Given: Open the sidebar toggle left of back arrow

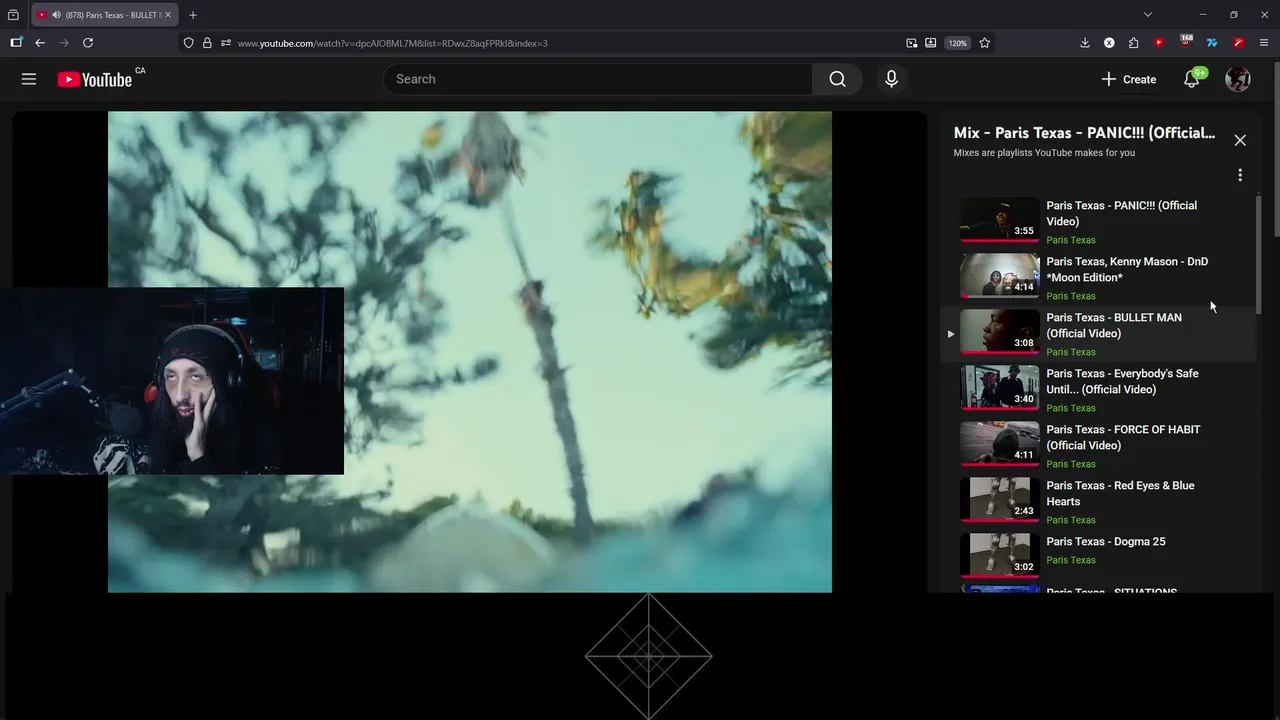Looking at the screenshot, I should [16, 43].
